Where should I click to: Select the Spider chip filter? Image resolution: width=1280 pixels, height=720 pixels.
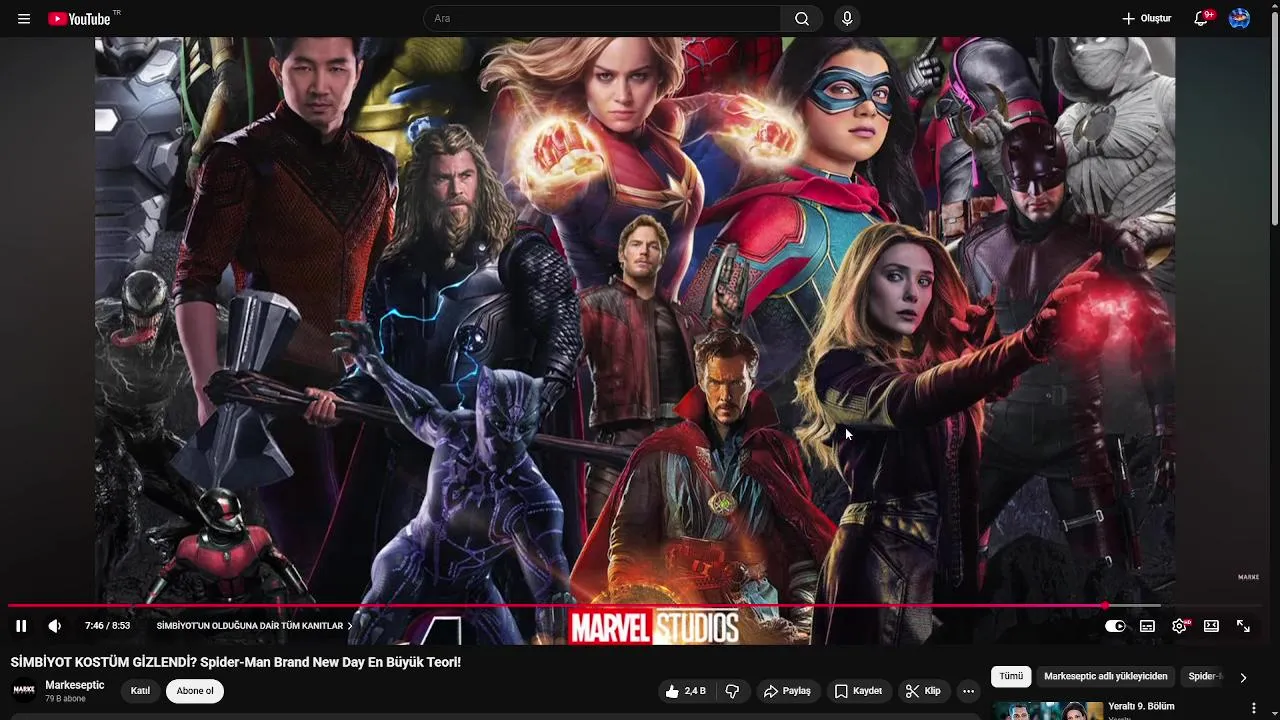tap(1204, 677)
